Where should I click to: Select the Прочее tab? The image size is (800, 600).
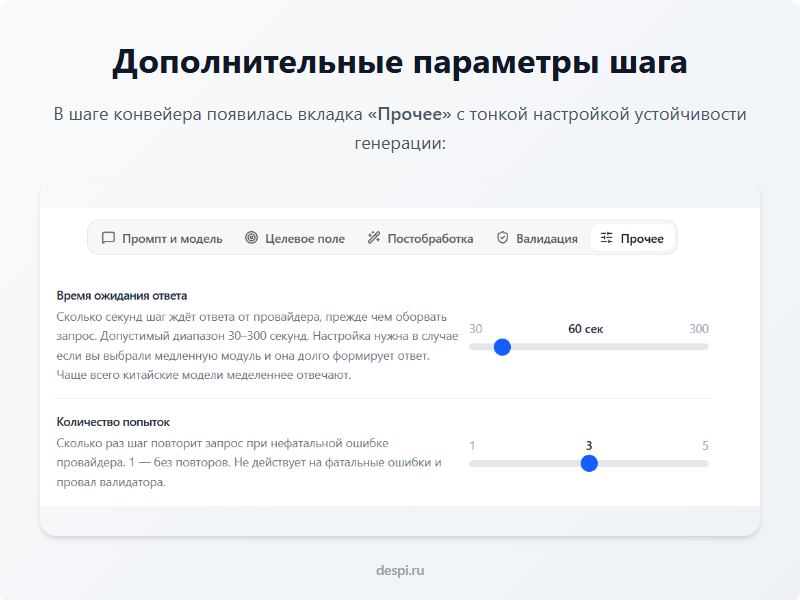pos(632,238)
